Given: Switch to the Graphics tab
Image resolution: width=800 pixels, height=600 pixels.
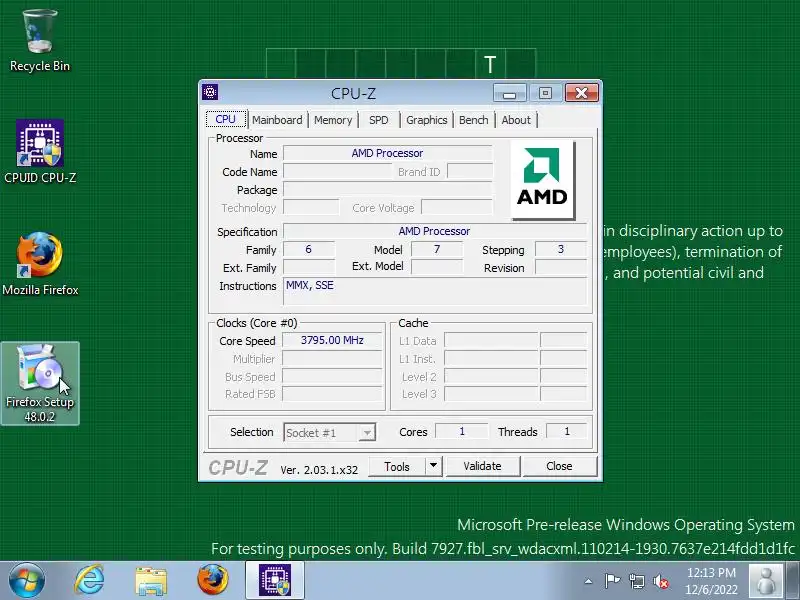Looking at the screenshot, I should pos(427,120).
